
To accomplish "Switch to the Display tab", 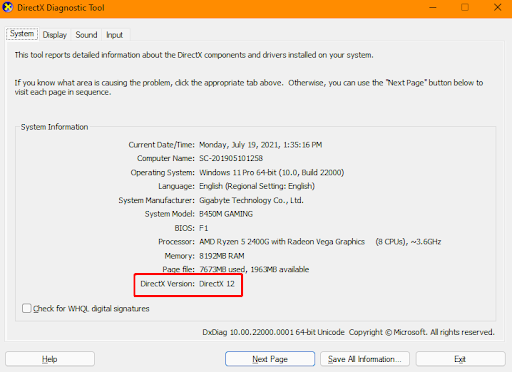I will 55,35.
